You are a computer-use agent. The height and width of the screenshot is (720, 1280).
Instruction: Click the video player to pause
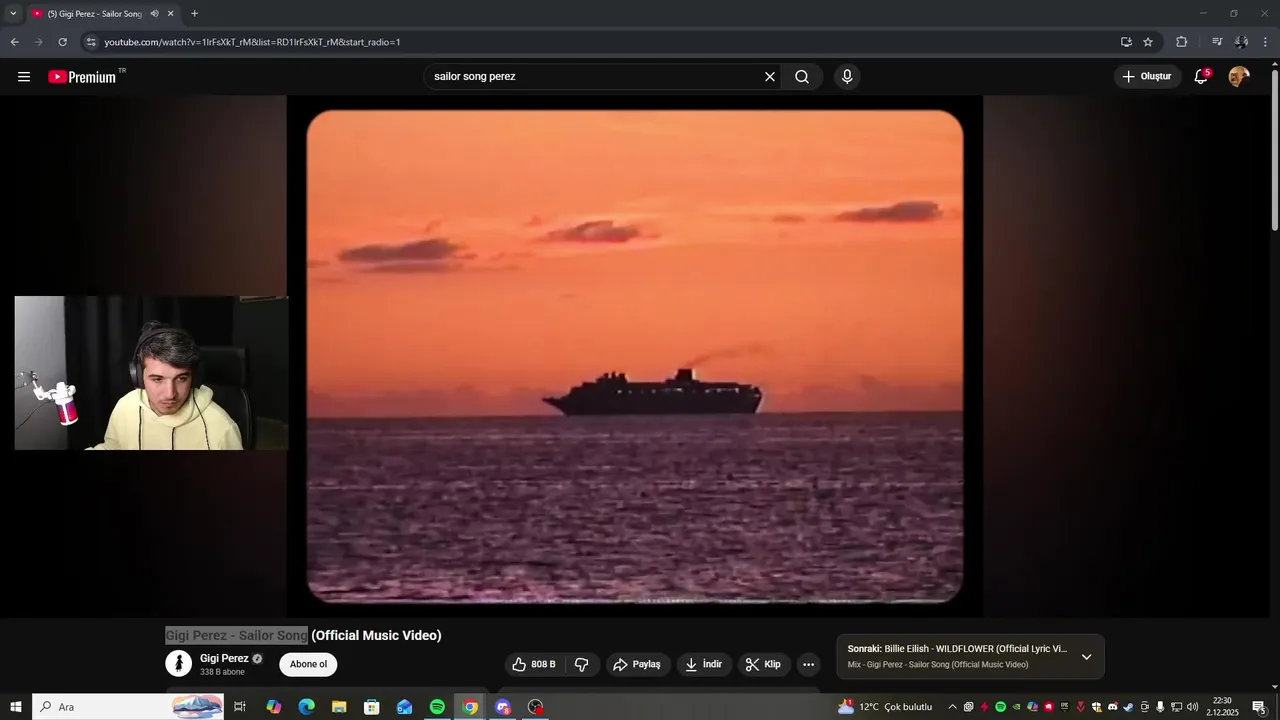pos(635,356)
